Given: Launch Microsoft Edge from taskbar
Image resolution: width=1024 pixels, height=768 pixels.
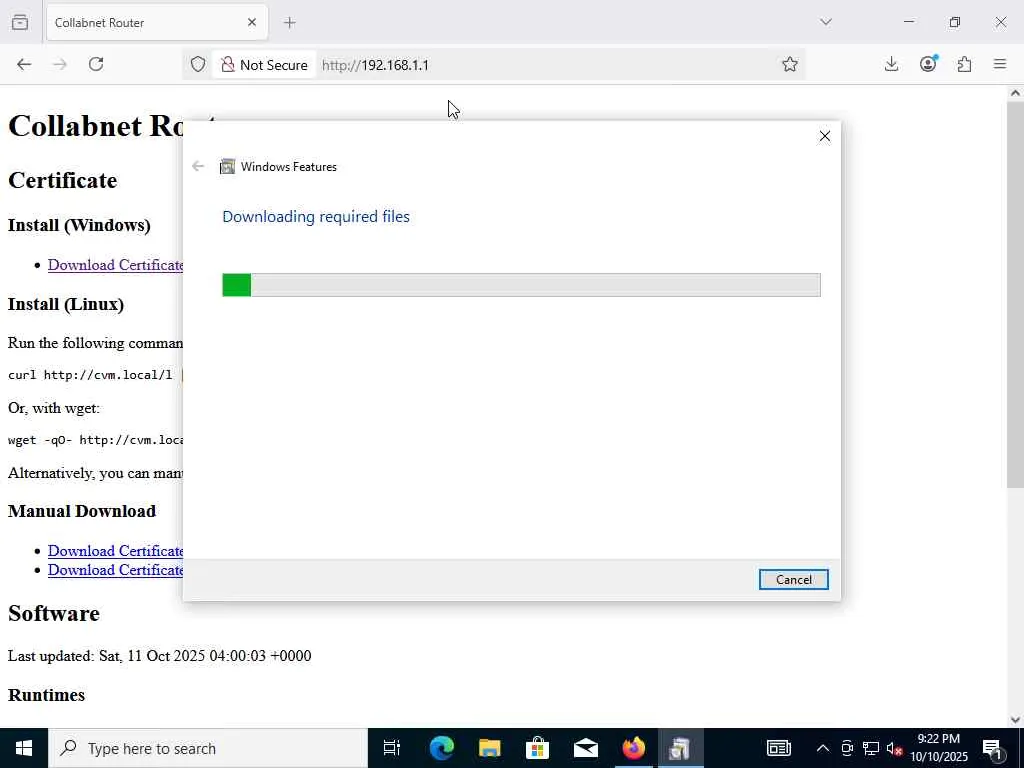Looking at the screenshot, I should [x=441, y=748].
